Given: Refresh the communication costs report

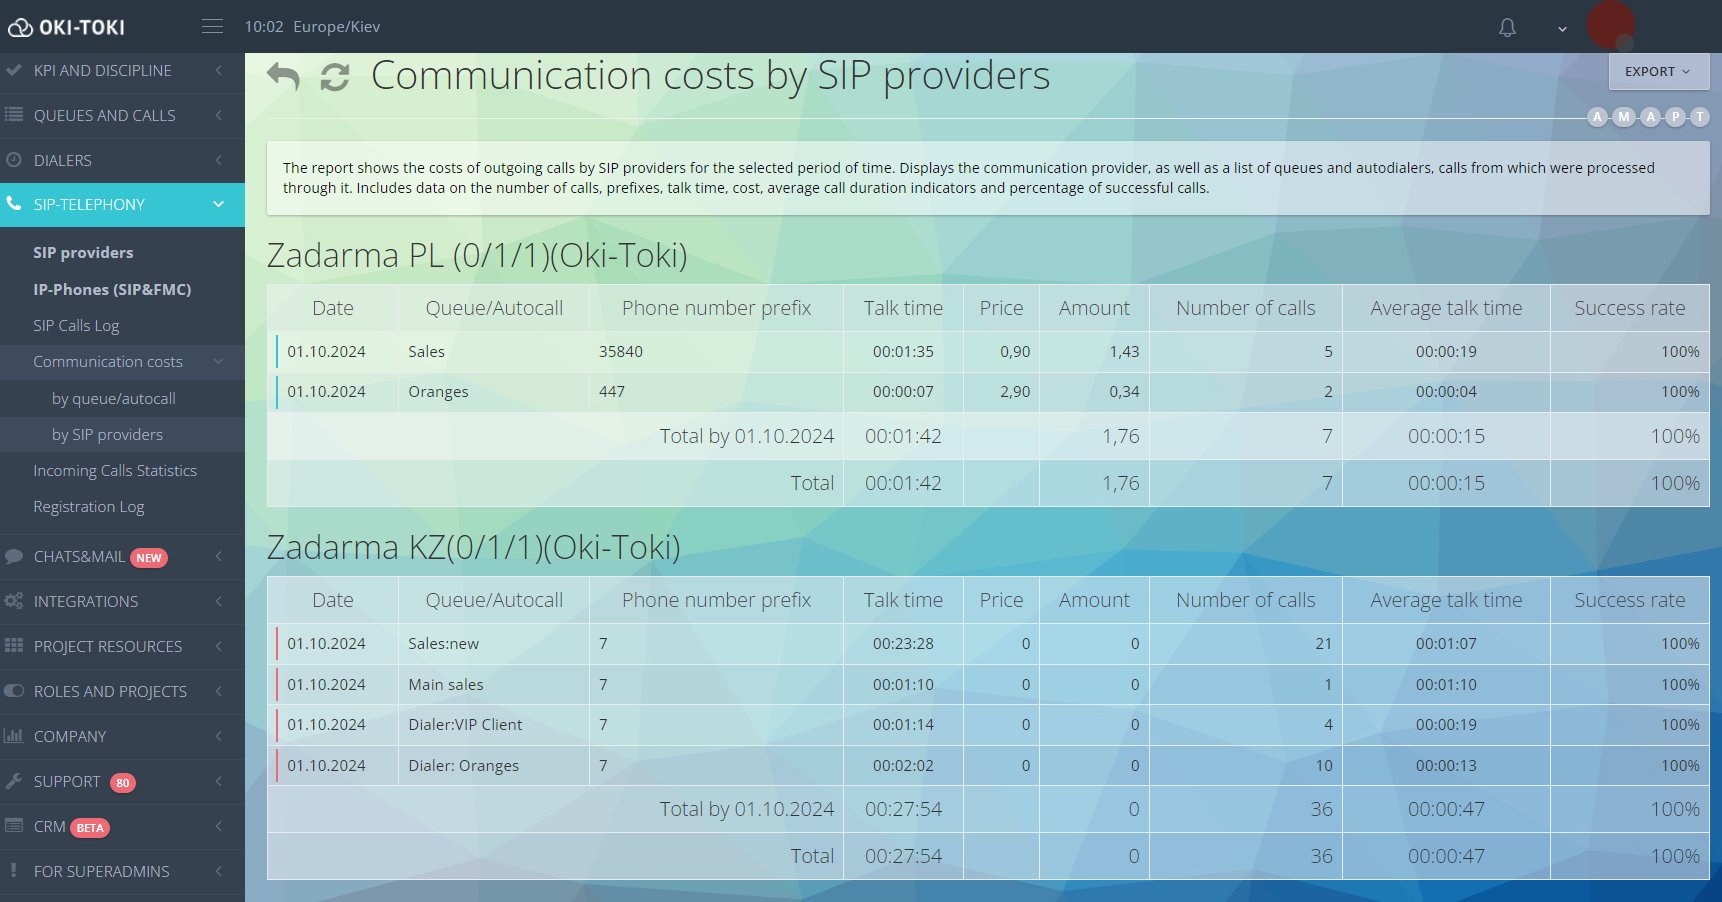Looking at the screenshot, I should tap(334, 77).
